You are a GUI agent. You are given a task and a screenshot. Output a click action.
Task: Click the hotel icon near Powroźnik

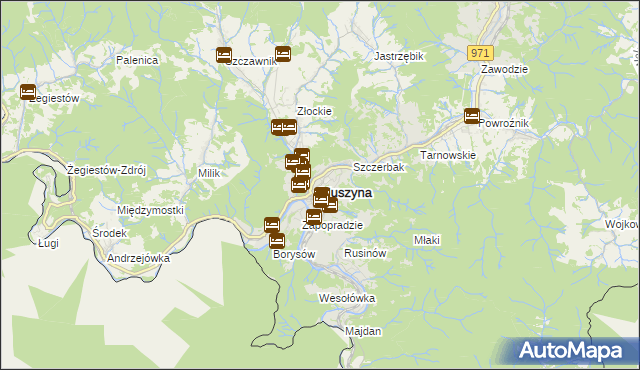click(x=472, y=116)
